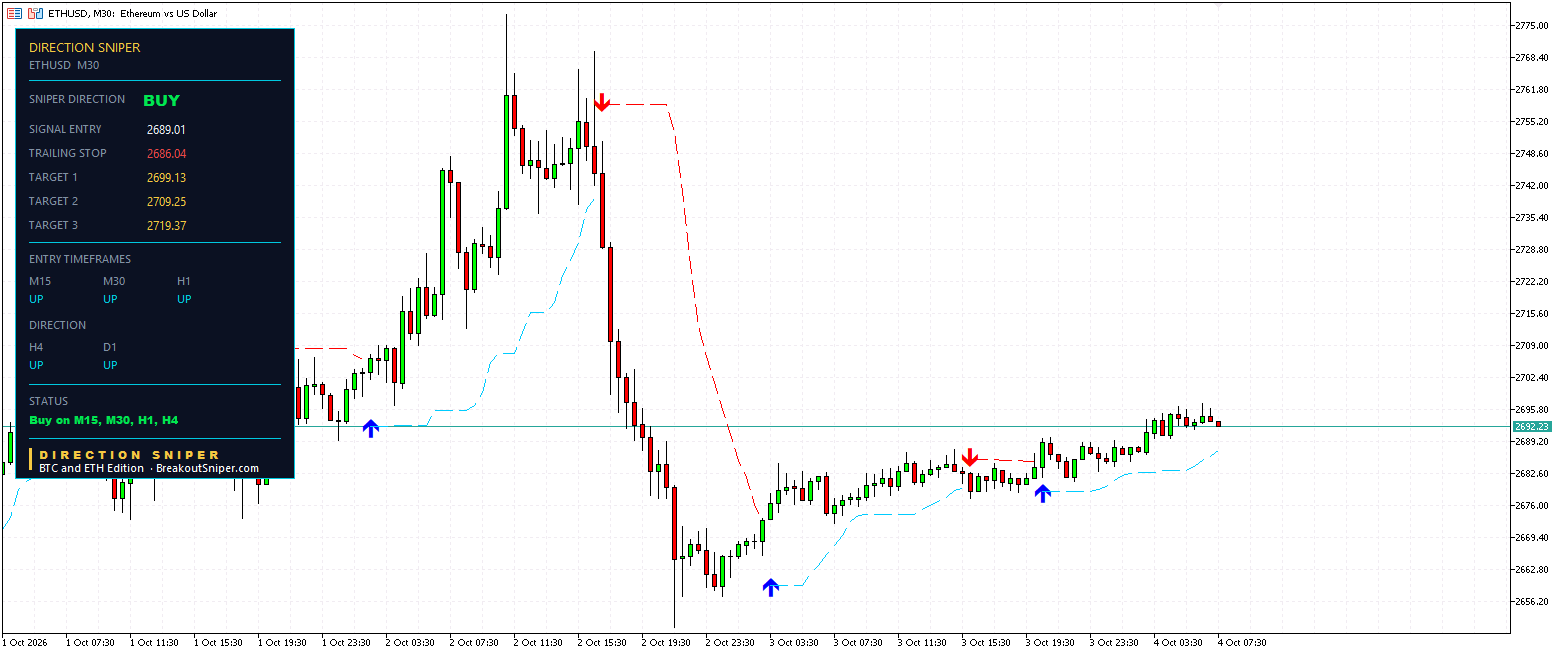Click the current price label 2692.23

[1532, 426]
